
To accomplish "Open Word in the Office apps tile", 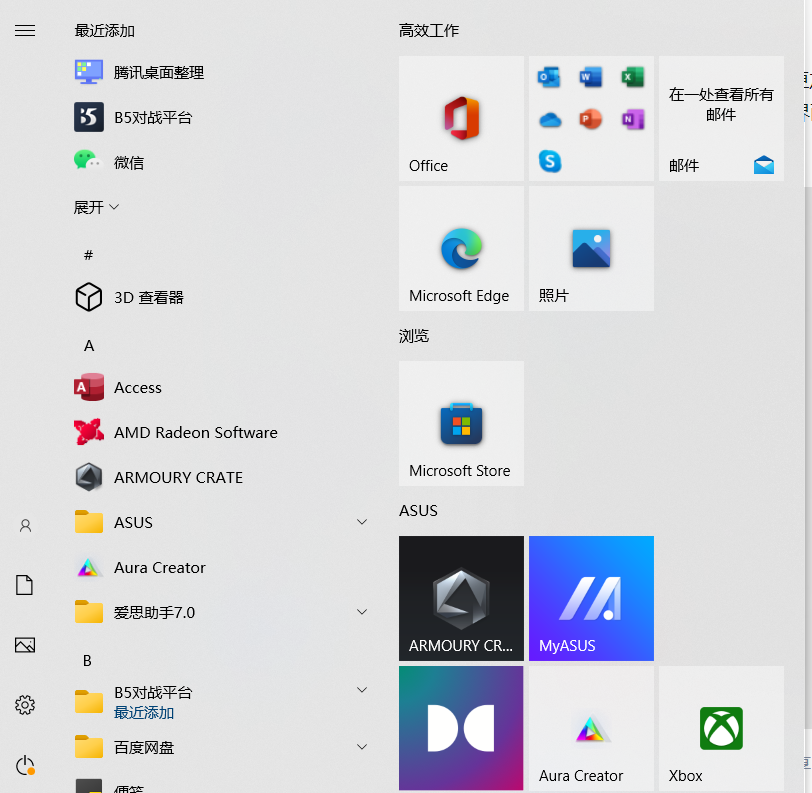I will coord(591,77).
